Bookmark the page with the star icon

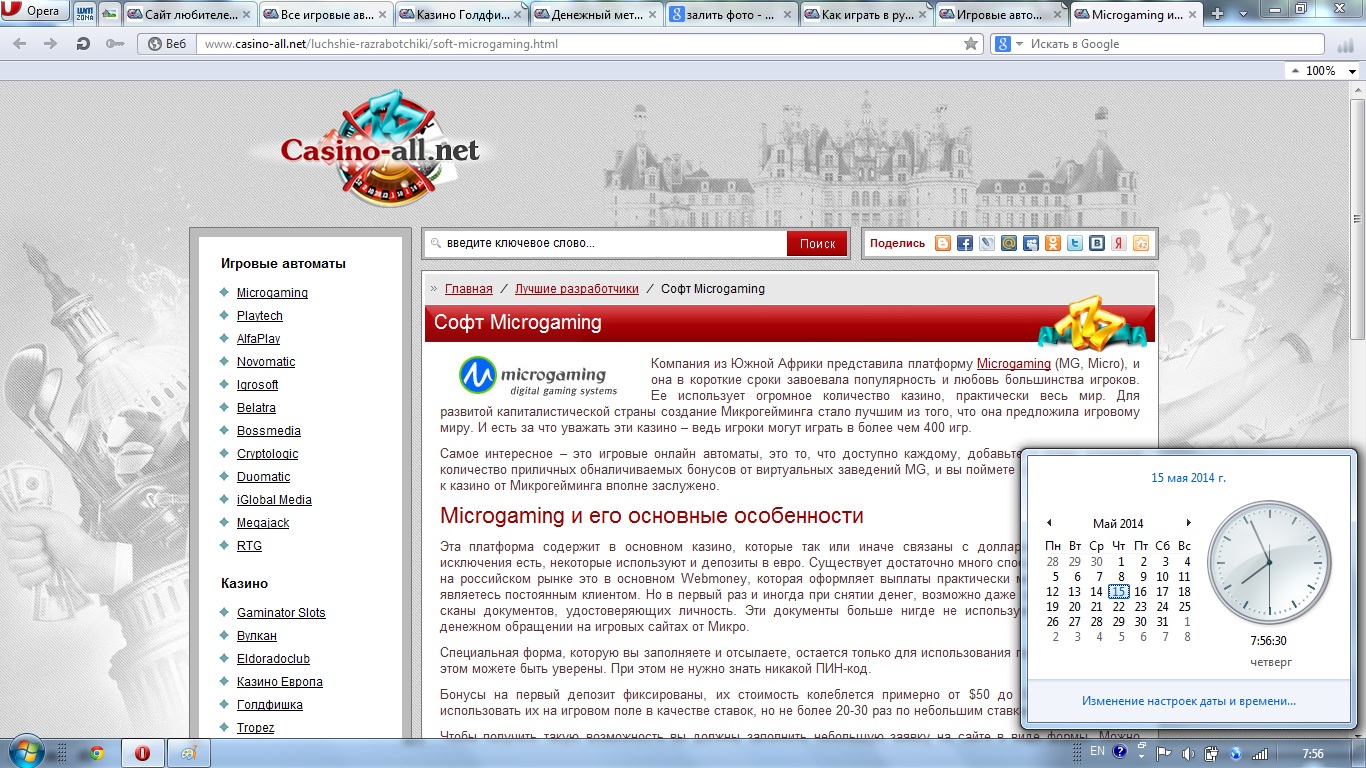(970, 44)
